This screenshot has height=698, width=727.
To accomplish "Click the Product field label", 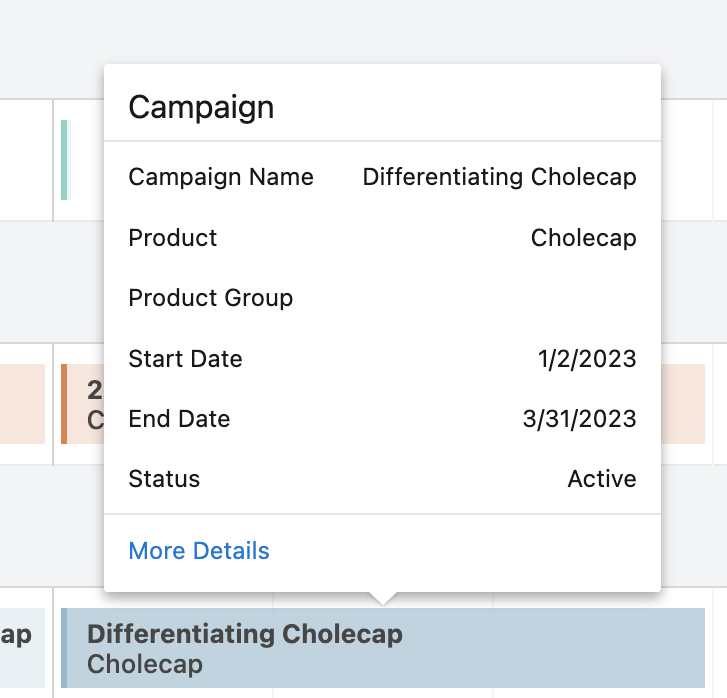I will tap(173, 238).
